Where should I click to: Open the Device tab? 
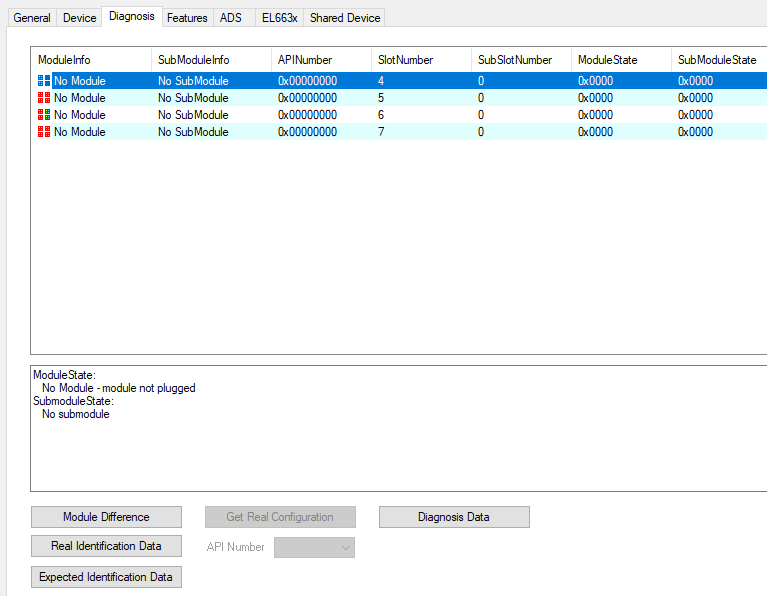(80, 18)
